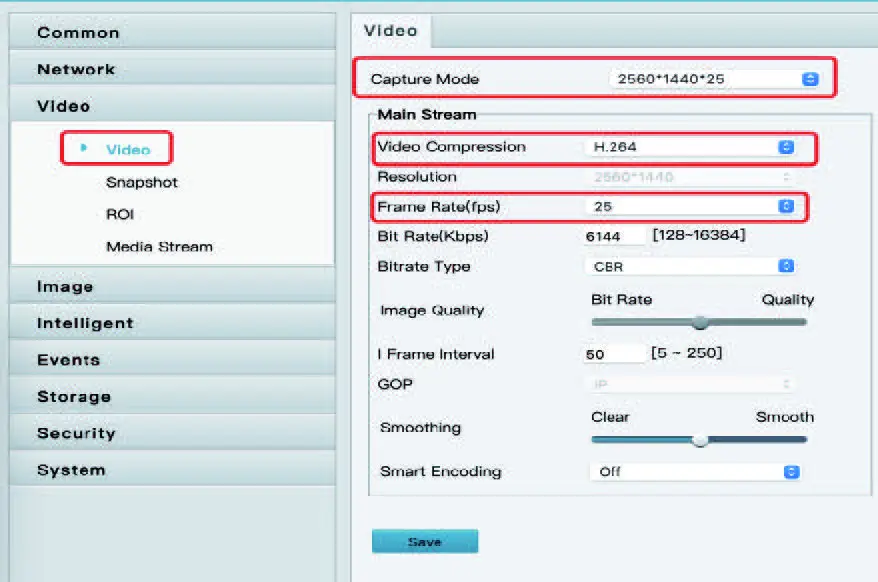Open the Media Stream submenu item
The image size is (878, 582).
tap(160, 246)
